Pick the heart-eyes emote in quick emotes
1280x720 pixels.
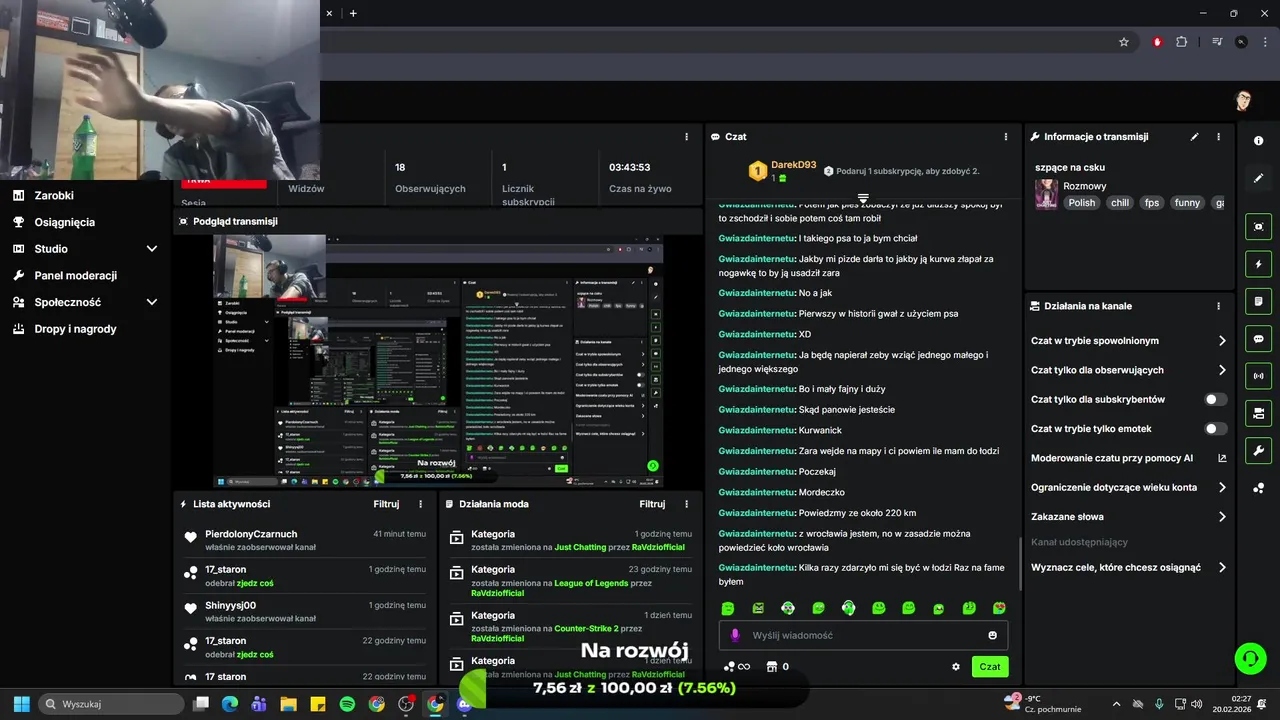tap(999, 608)
